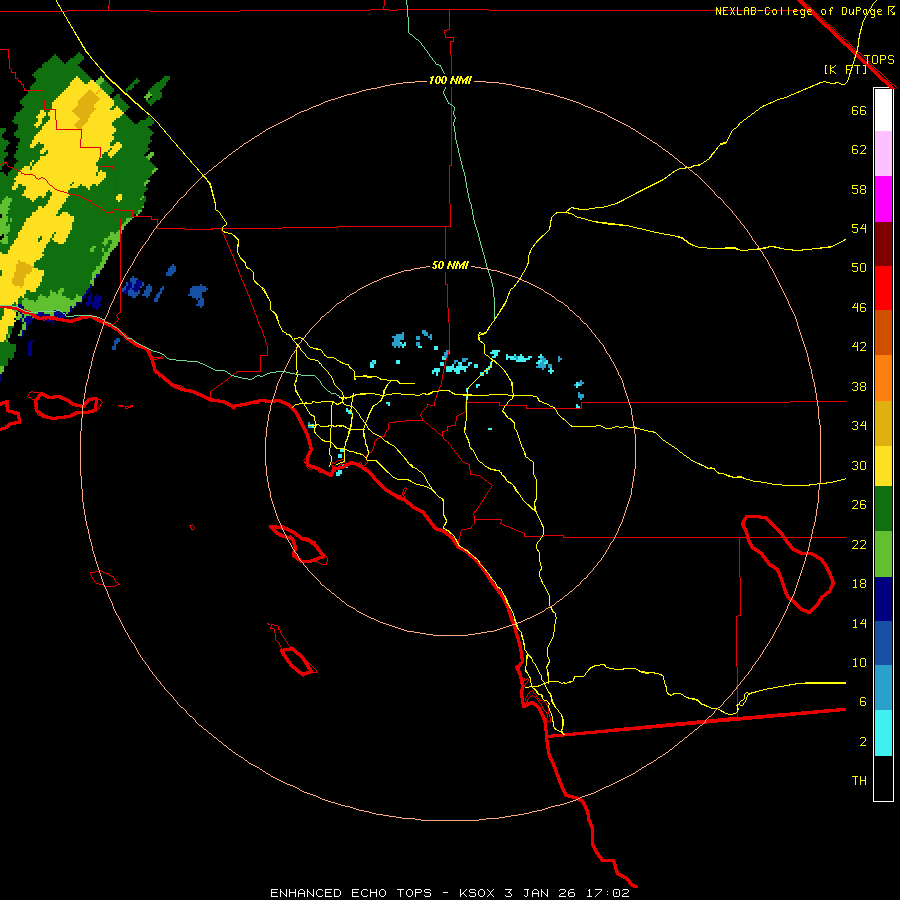Click the black TH legend swatch

pyautogui.click(x=883, y=778)
